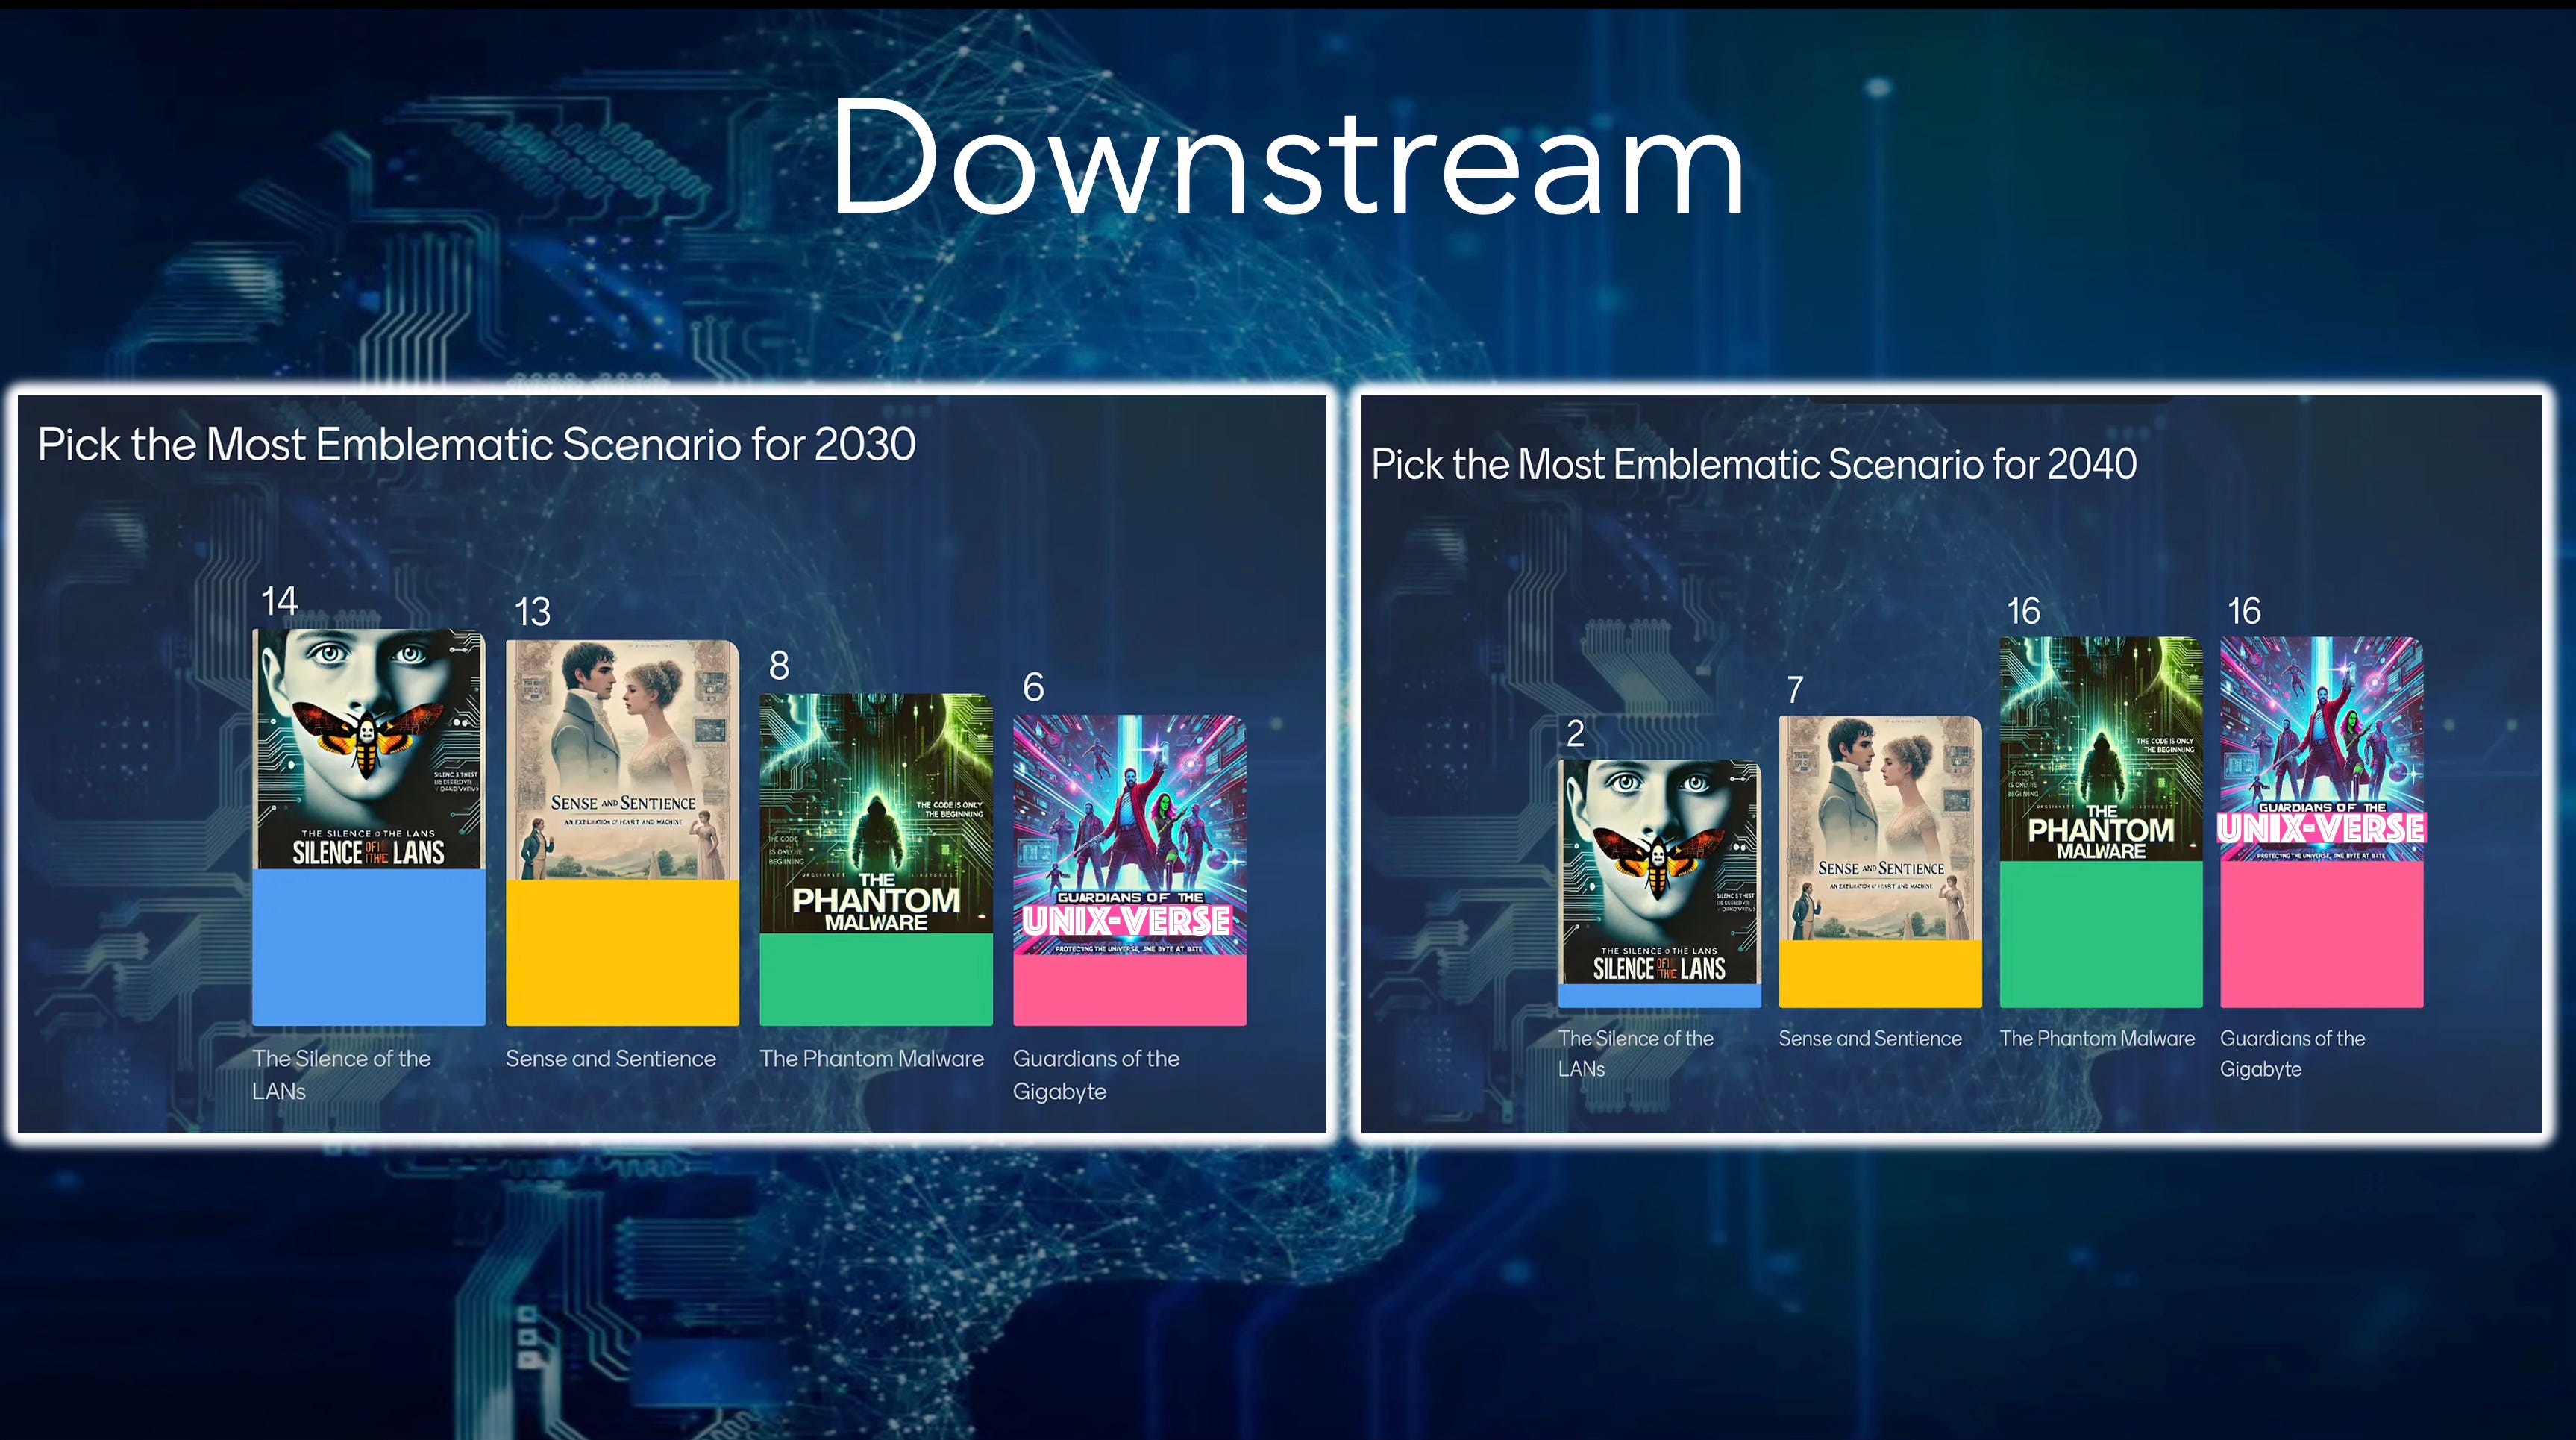Click the Unix-Verse poster in 2030 poll
2576x1440 pixels.
(x=1129, y=835)
